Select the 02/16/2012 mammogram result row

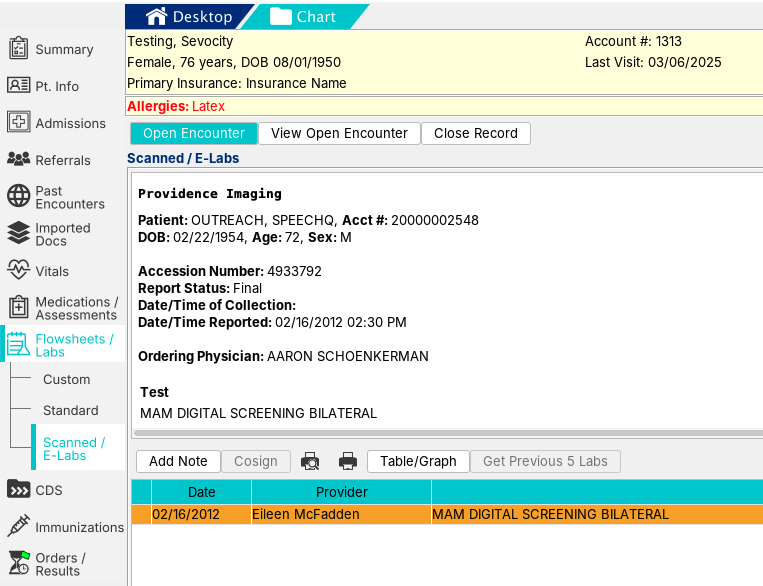[447, 514]
